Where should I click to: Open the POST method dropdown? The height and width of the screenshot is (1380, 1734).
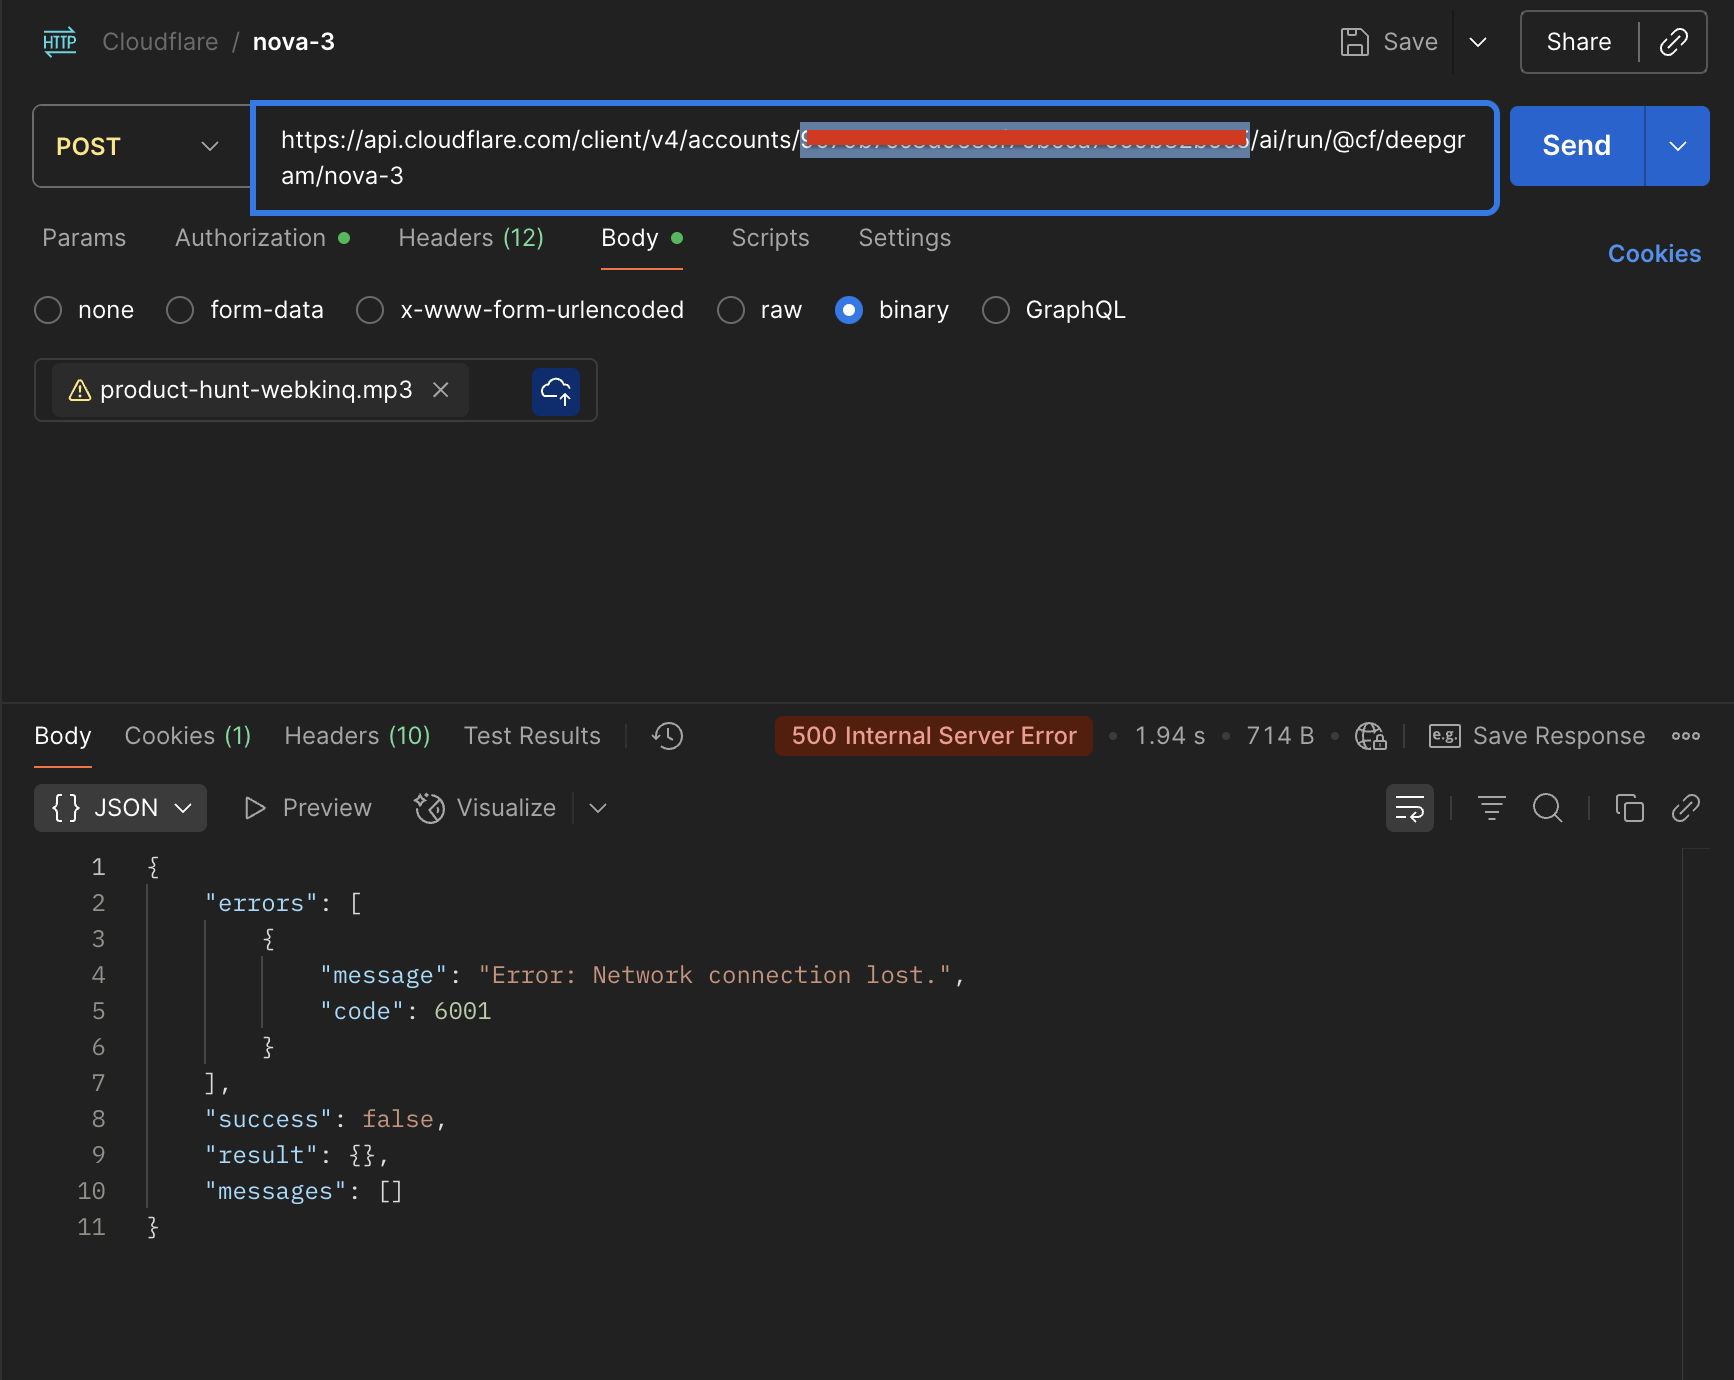(x=140, y=146)
